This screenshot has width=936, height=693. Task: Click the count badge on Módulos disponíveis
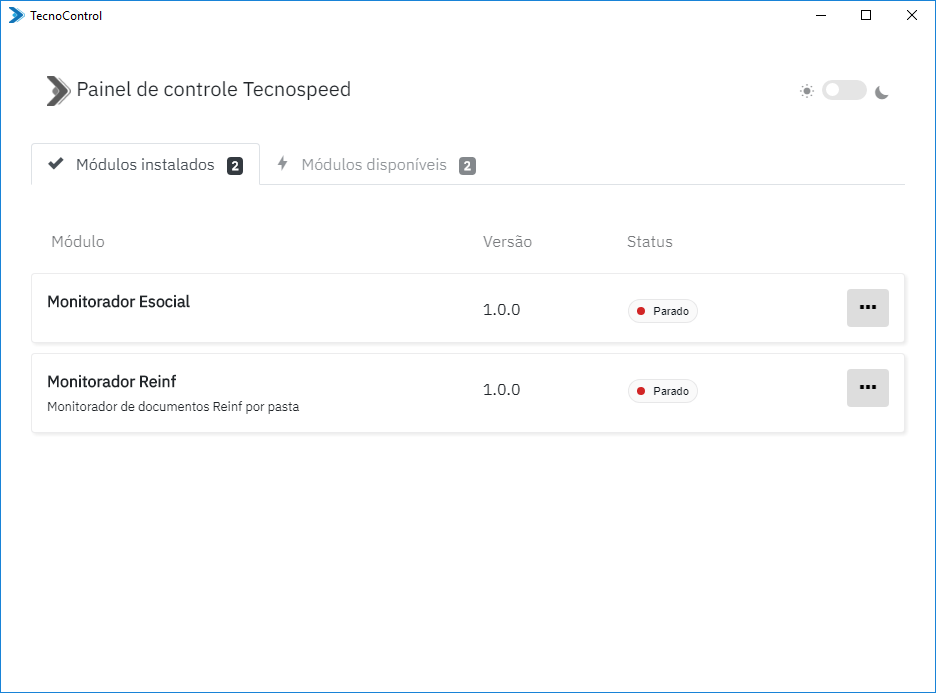pyautogui.click(x=467, y=165)
